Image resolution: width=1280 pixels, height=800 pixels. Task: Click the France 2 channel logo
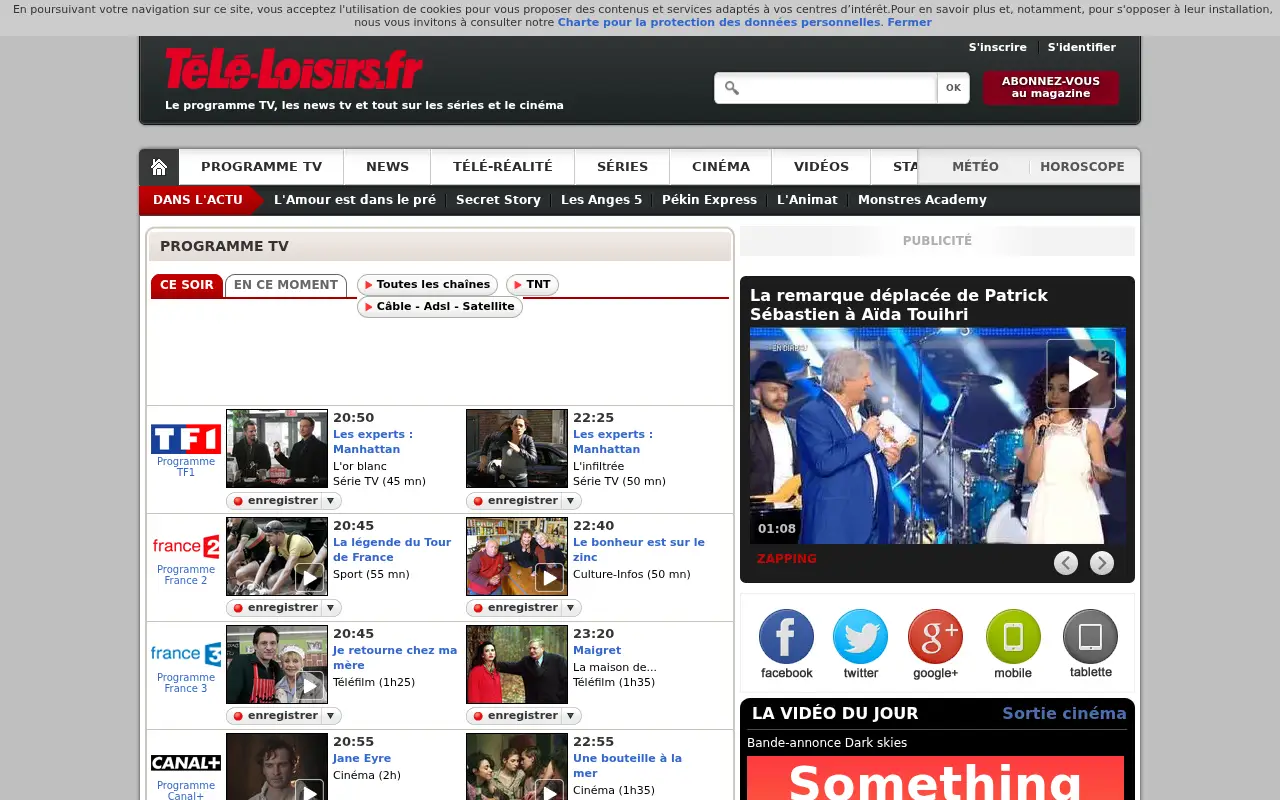click(186, 547)
